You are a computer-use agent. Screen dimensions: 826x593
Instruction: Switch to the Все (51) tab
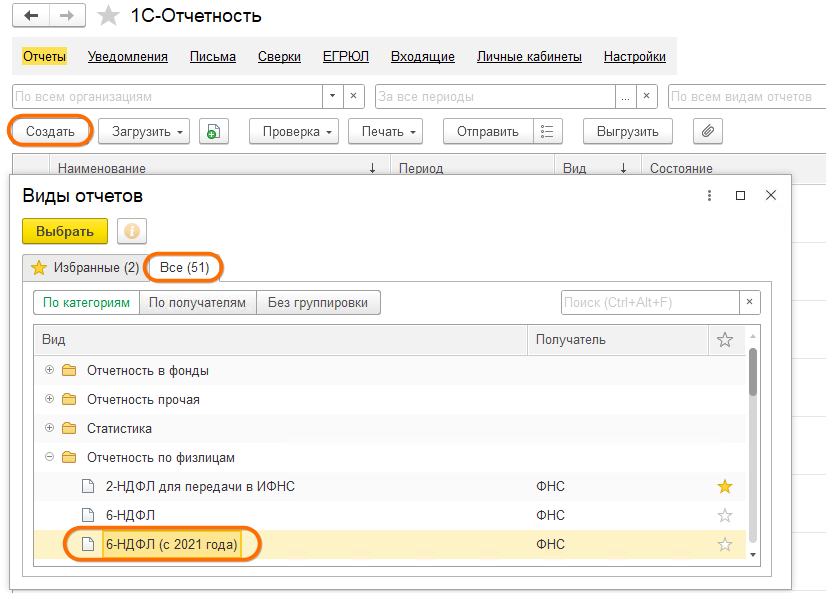click(184, 268)
